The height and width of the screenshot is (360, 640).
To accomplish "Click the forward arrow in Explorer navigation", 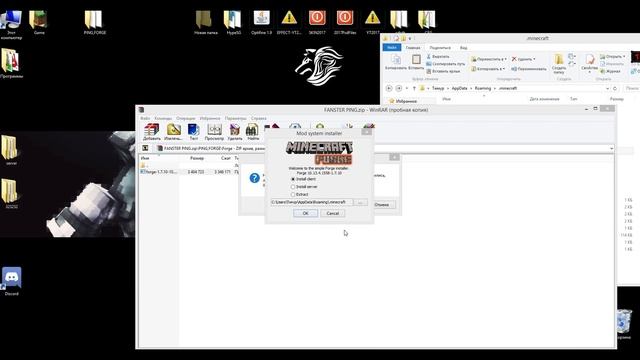I will [x=399, y=88].
